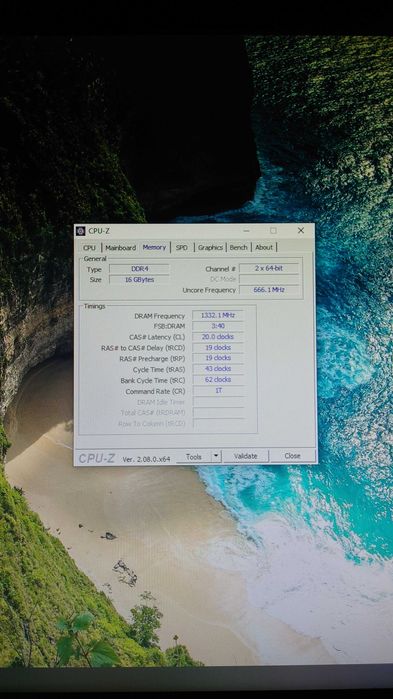The height and width of the screenshot is (699, 393).
Task: Click the empty DRAM Idle Timer field
Action: point(219,402)
